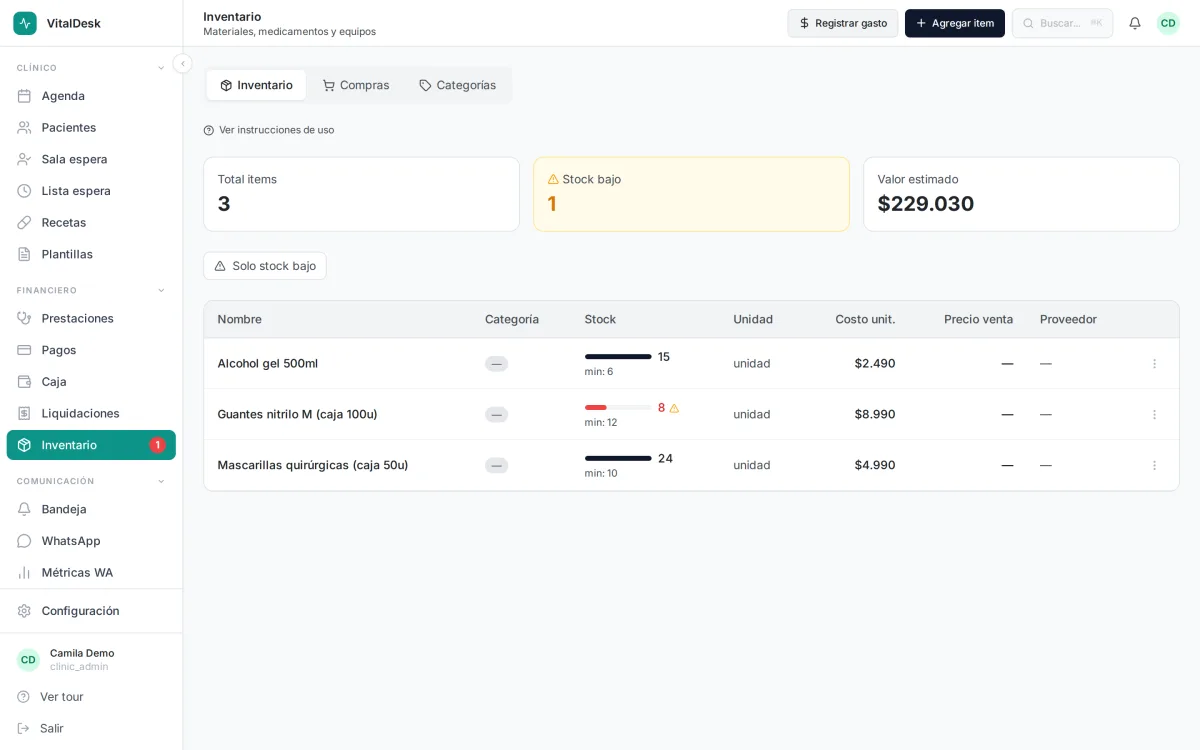1200x750 pixels.
Task: Go to Sala espera section
Action: click(x=91, y=159)
